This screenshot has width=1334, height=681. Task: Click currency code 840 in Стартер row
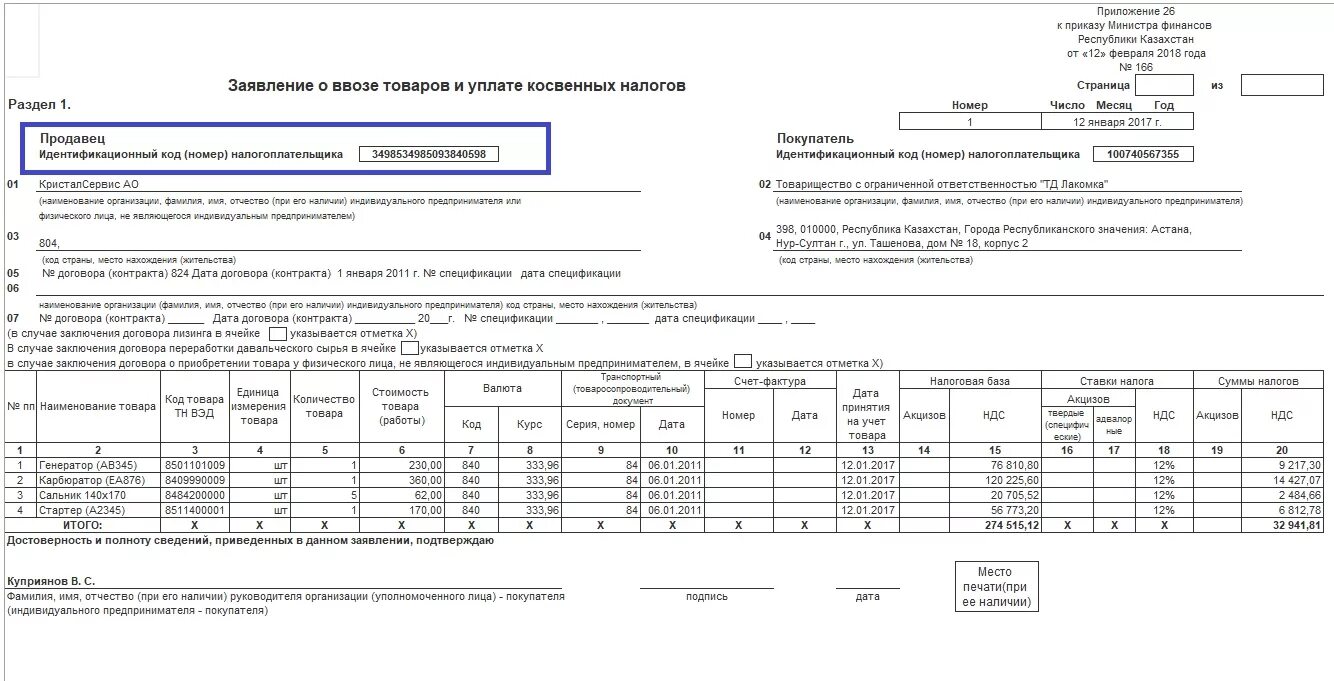(471, 510)
